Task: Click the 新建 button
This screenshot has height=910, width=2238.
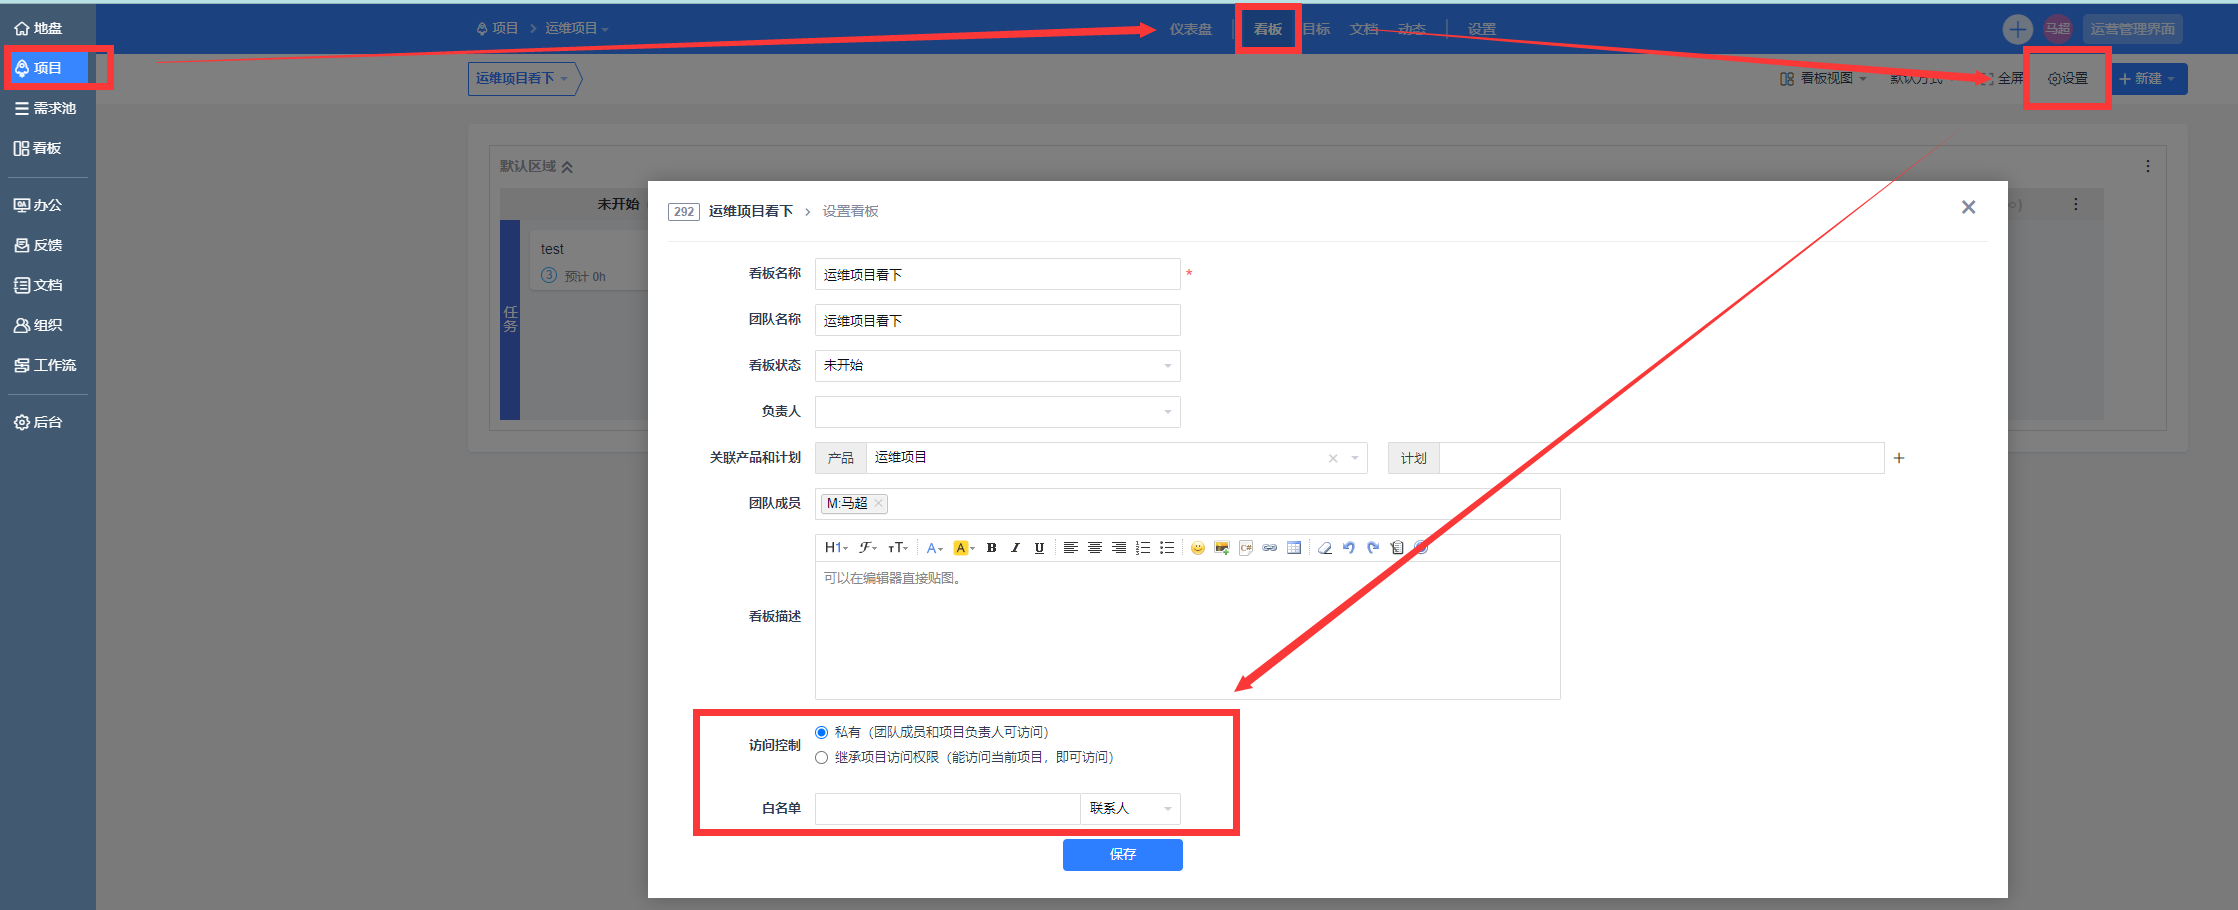Action: (x=2147, y=78)
